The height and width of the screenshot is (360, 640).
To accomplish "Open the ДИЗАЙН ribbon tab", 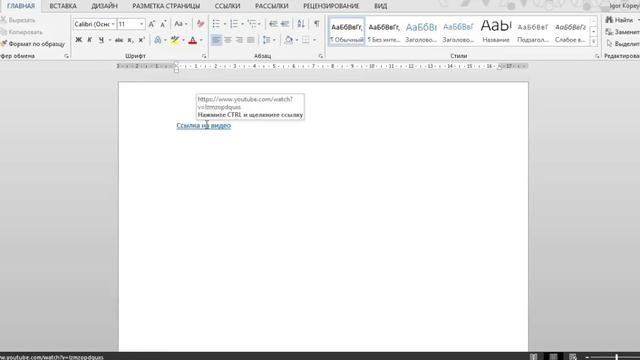I will (104, 6).
